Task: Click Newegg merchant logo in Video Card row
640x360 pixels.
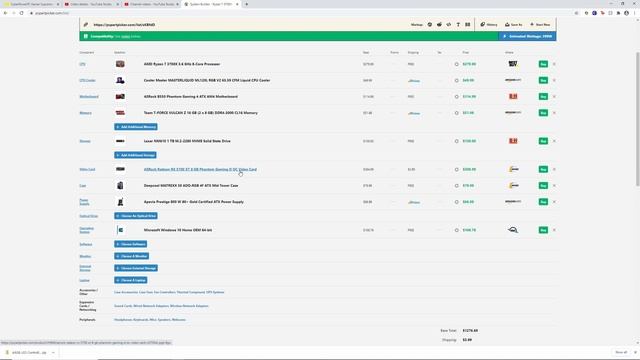Action: [513, 169]
